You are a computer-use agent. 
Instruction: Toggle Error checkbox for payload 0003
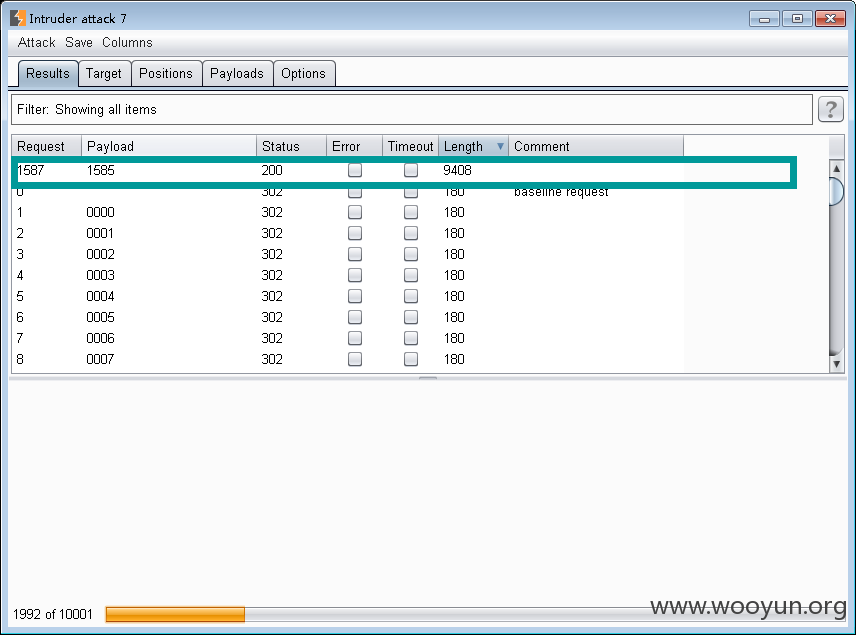click(x=355, y=275)
